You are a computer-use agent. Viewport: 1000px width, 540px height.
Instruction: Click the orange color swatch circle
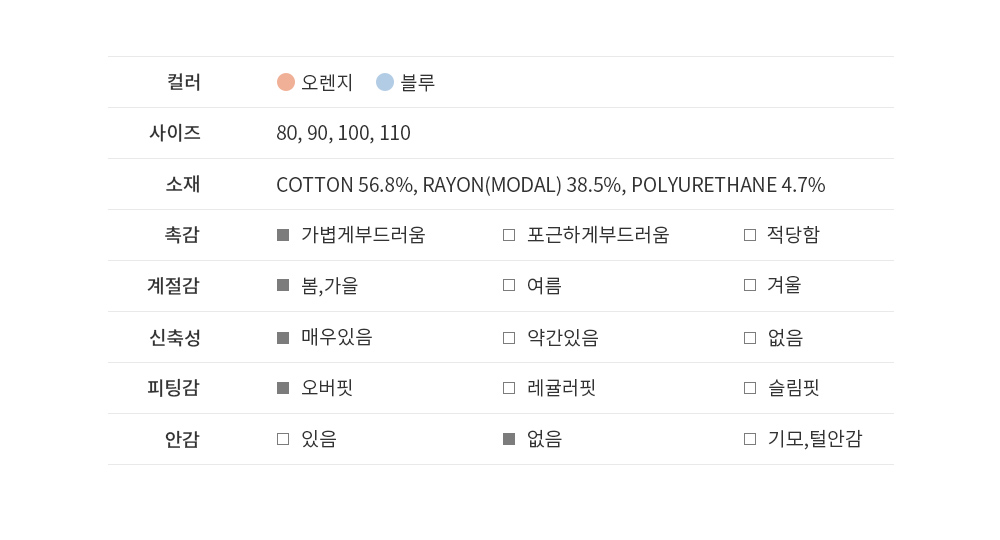click(x=286, y=82)
